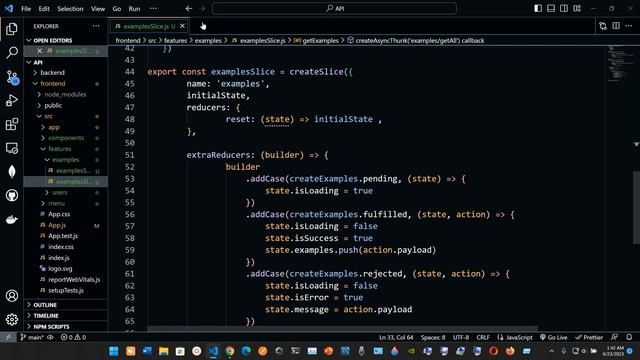This screenshot has height=360, width=640.
Task: Open the File menu
Action: click(26, 9)
